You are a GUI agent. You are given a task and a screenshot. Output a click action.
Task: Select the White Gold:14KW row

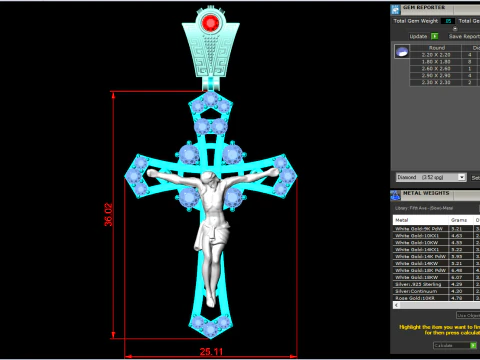[437, 263]
